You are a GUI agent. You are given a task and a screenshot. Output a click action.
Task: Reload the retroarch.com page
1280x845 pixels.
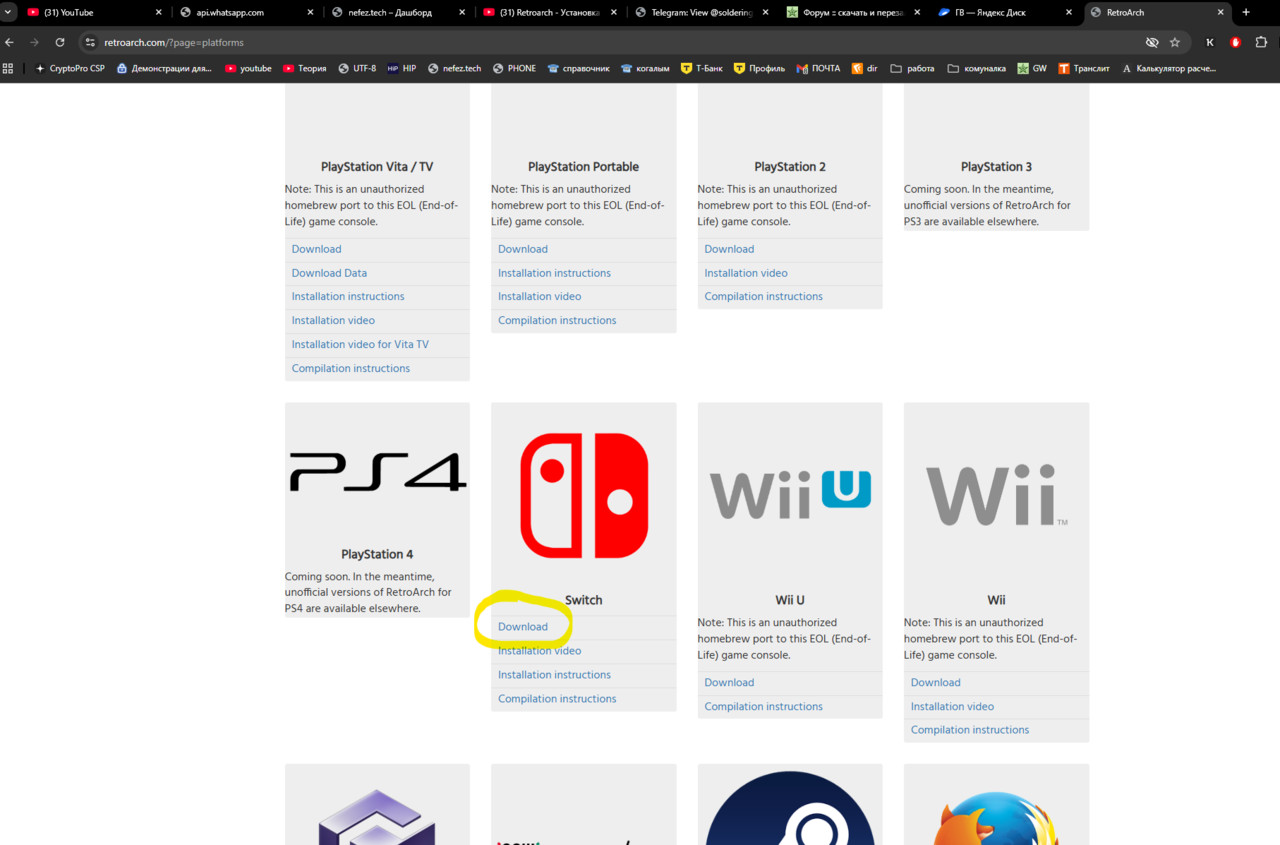coord(60,43)
